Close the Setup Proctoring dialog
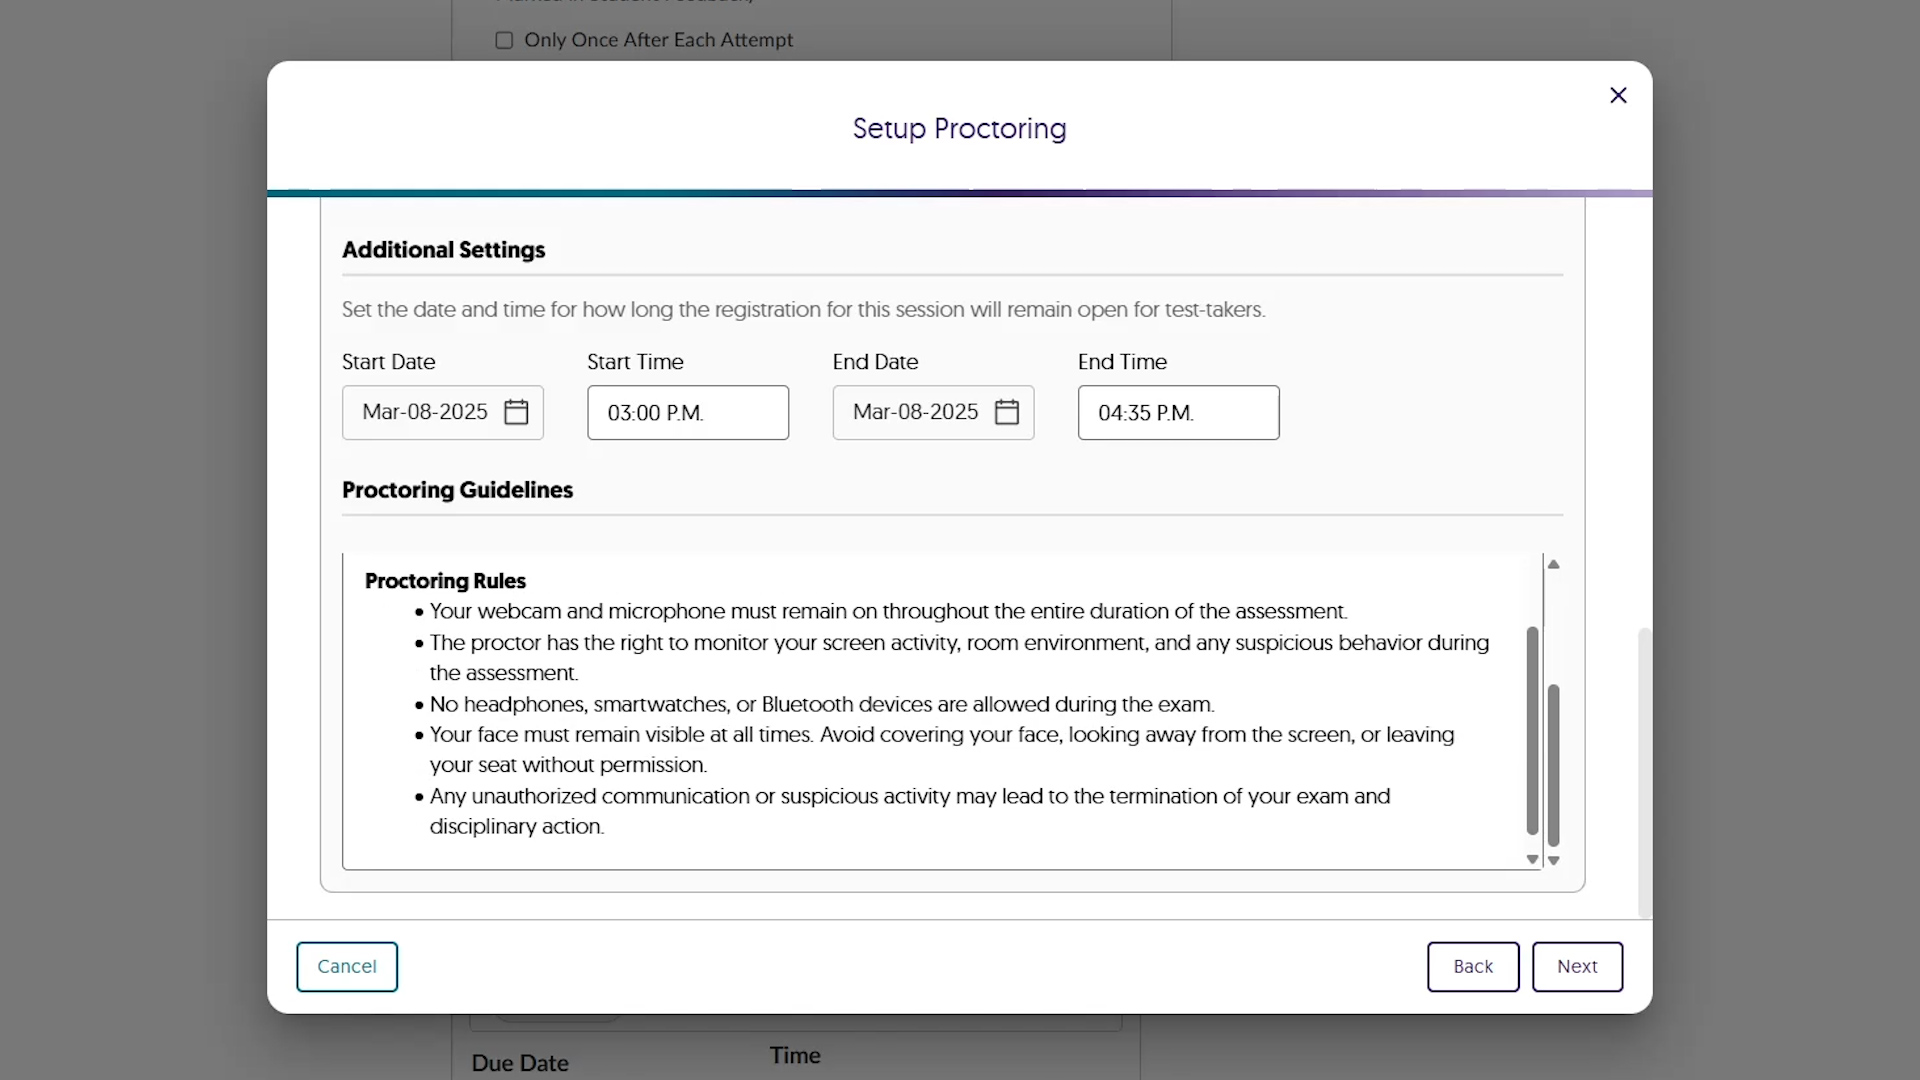 1618,95
